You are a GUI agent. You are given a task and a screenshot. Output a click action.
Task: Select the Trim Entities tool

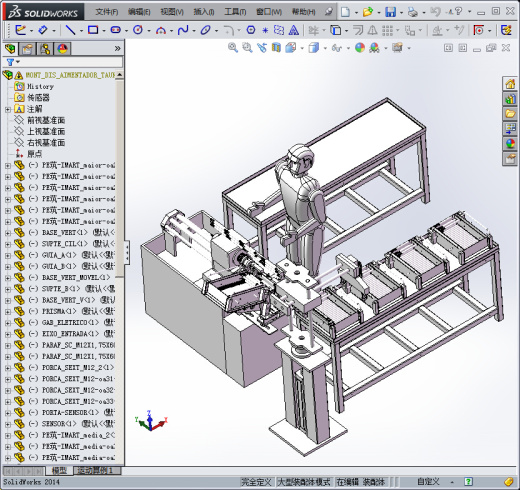(x=313, y=31)
